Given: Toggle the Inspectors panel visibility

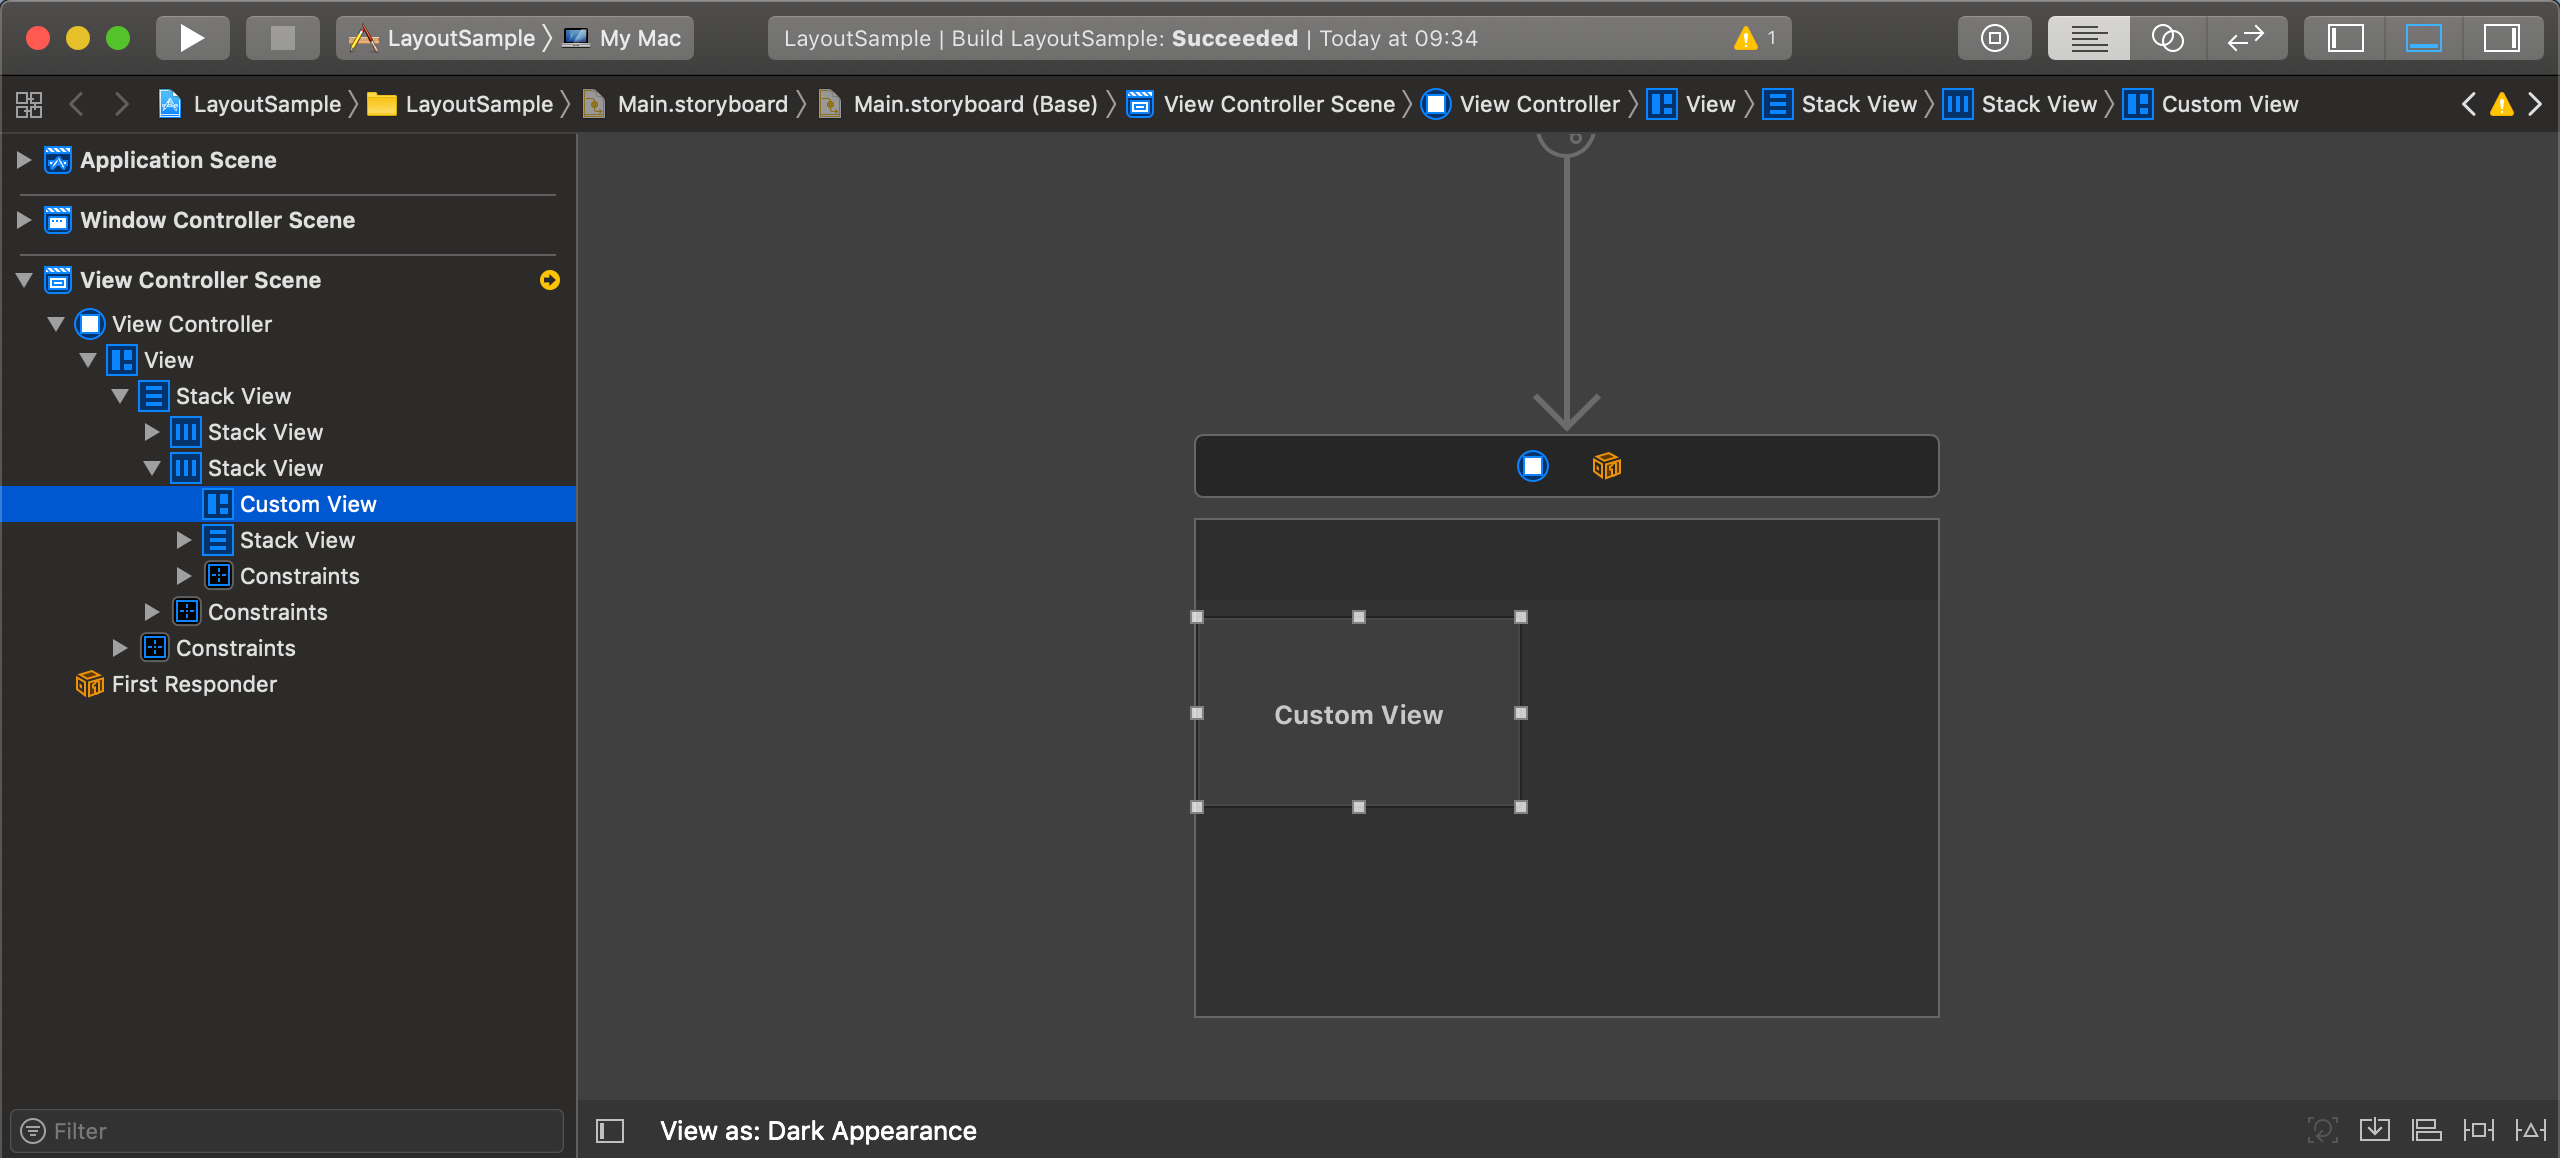Looking at the screenshot, I should (x=2503, y=38).
